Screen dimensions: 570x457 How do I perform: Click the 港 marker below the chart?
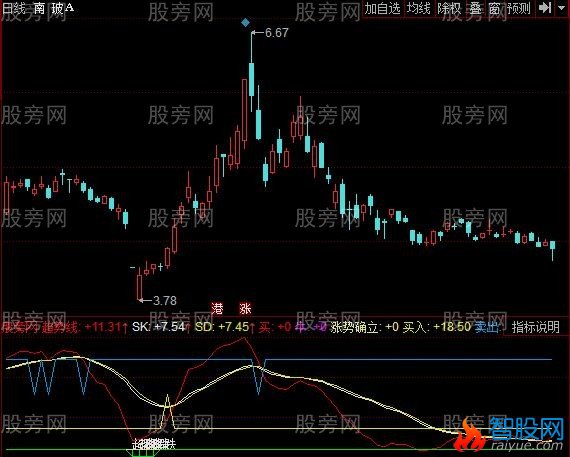(217, 309)
